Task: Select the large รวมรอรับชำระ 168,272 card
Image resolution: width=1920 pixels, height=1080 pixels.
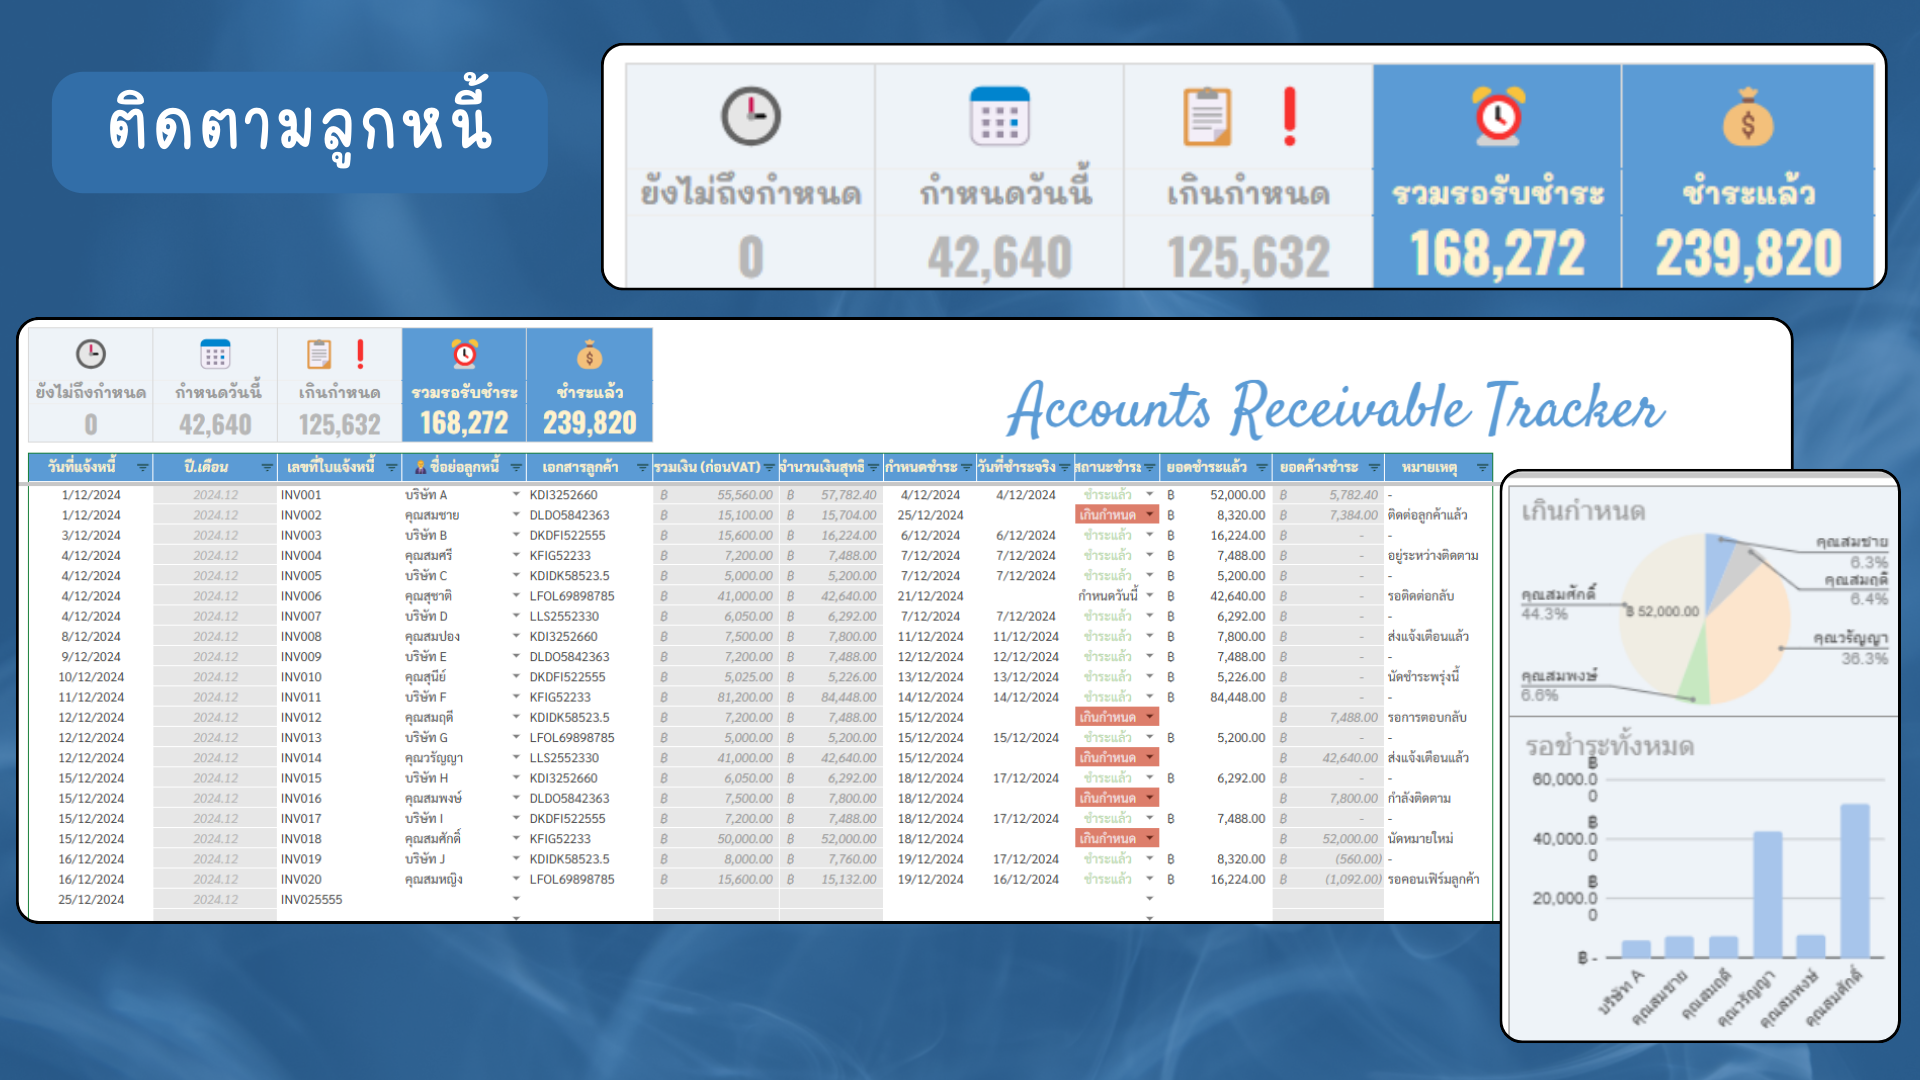Action: coord(1497,176)
